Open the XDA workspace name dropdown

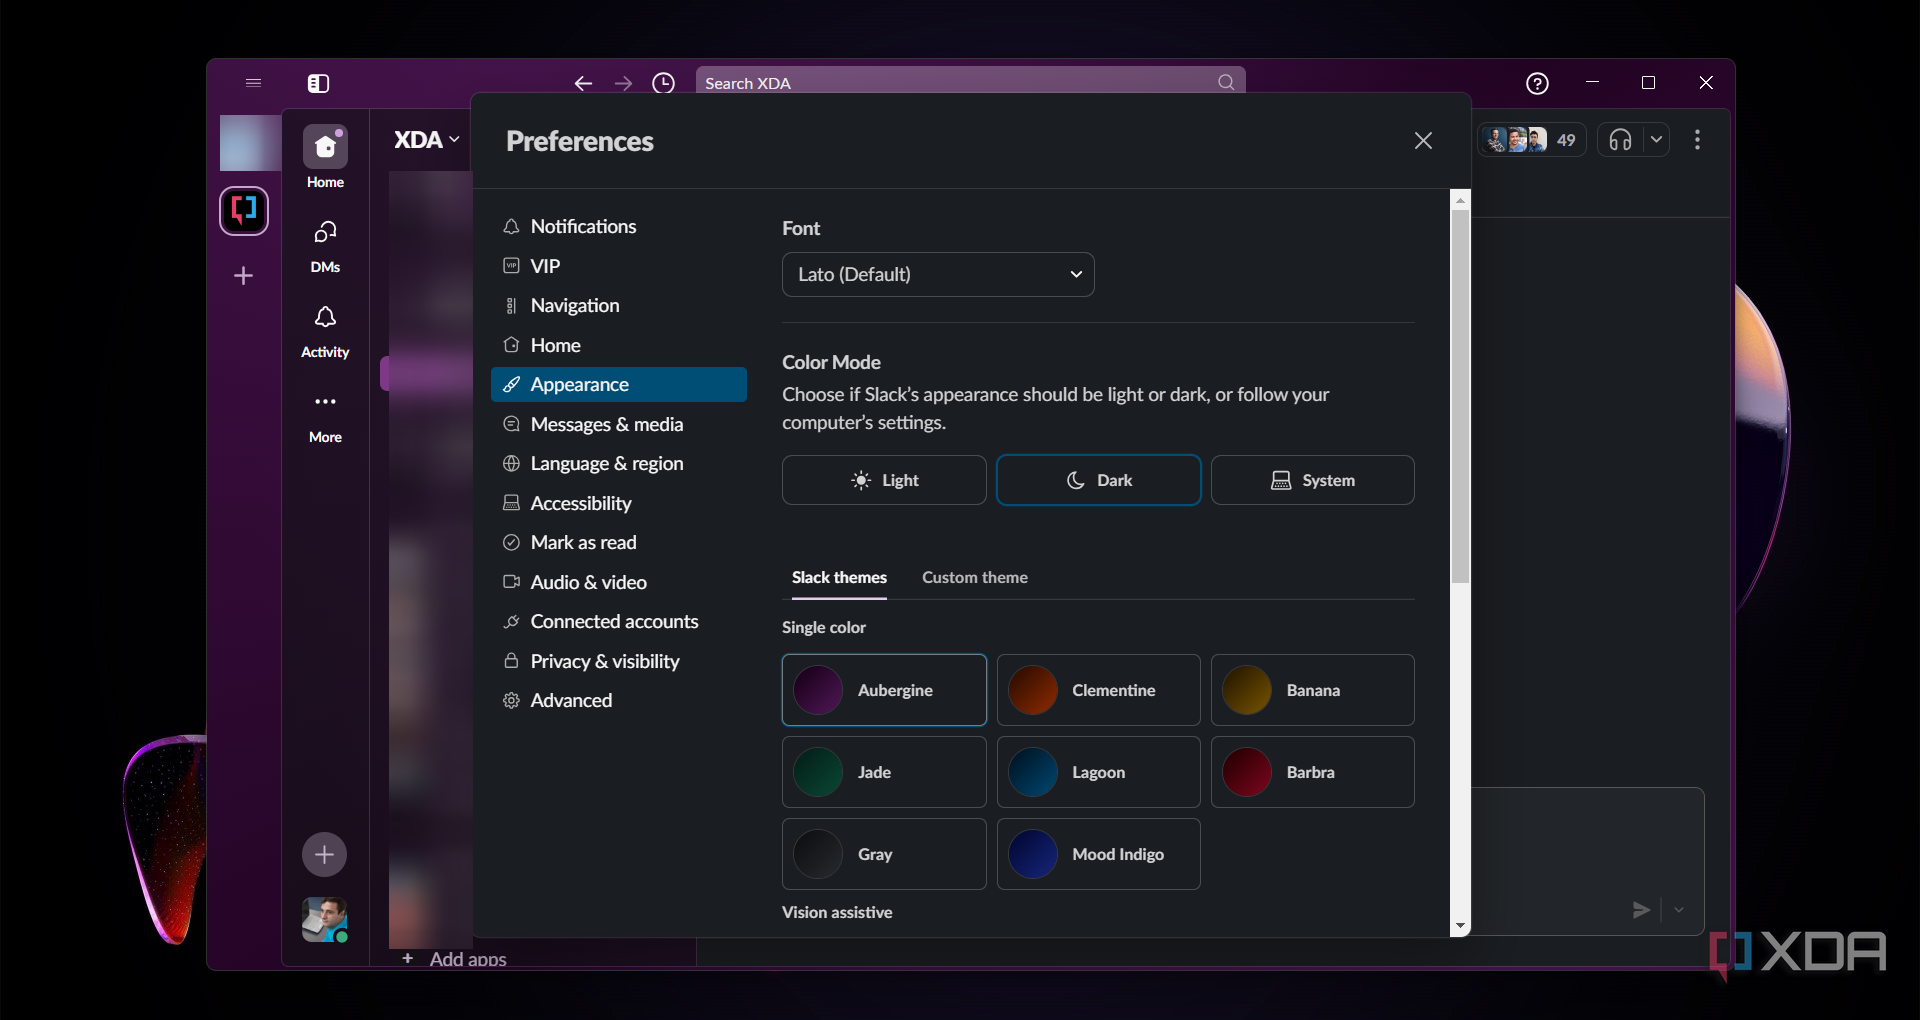click(x=427, y=140)
